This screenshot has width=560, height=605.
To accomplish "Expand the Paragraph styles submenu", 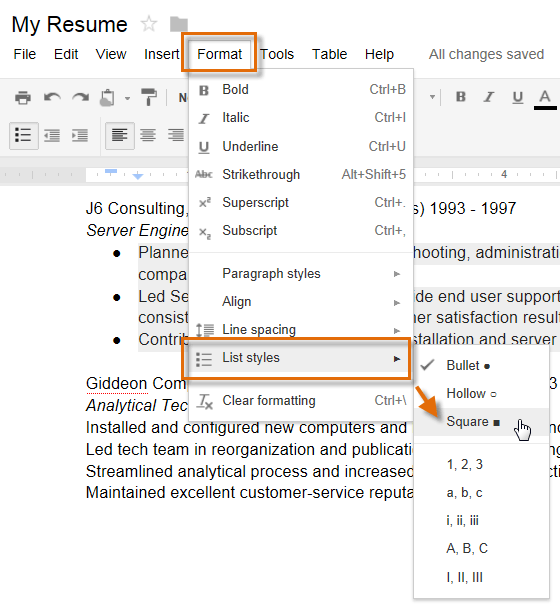I will (x=301, y=274).
